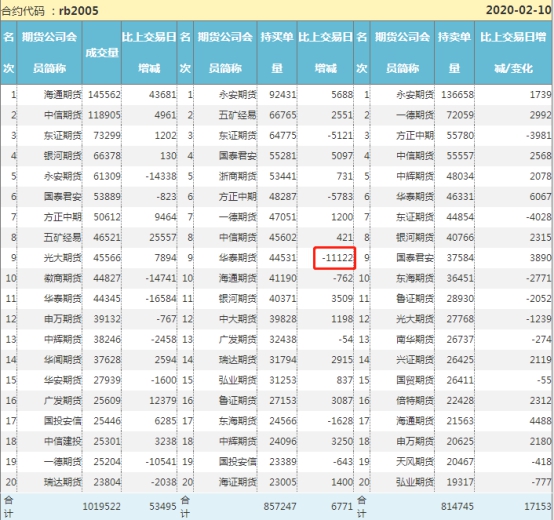554x520 pixels.
Task: Click 一德期货 in short position rank 2
Action: tap(415, 115)
